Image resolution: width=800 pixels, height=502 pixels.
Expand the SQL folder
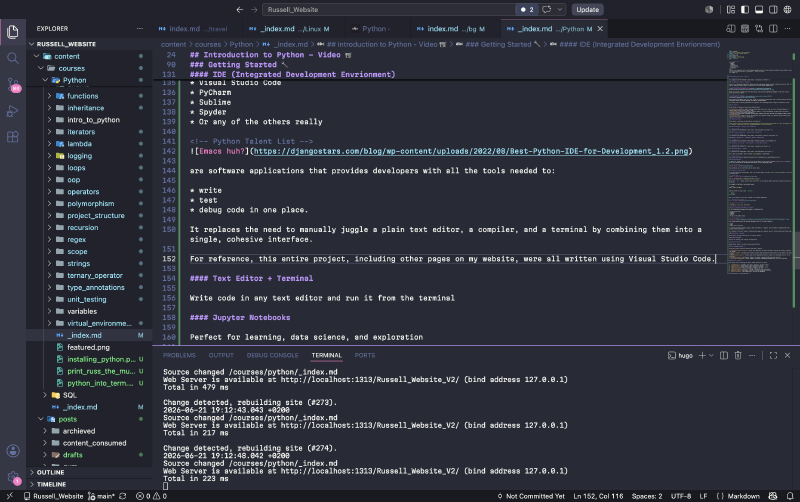70,395
